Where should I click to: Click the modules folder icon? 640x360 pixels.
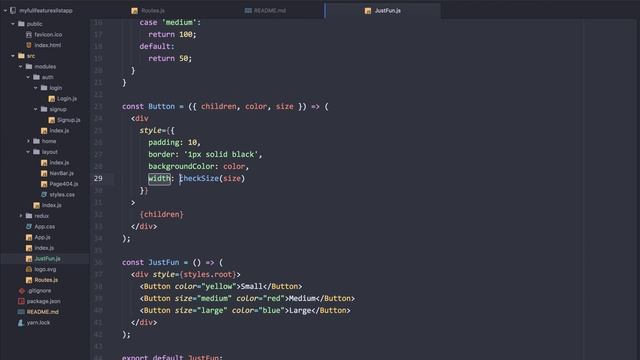coord(29,67)
